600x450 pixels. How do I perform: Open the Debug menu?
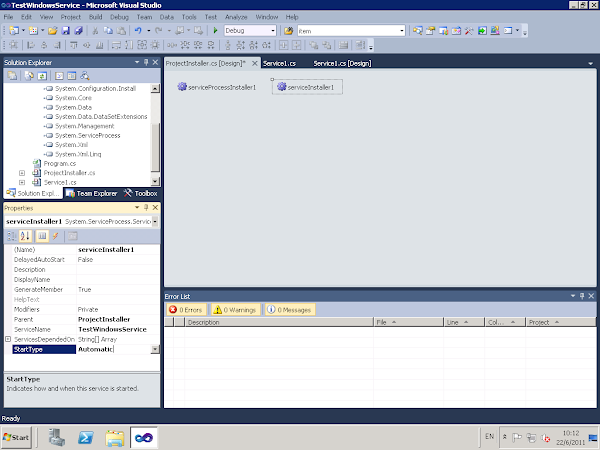(x=119, y=17)
